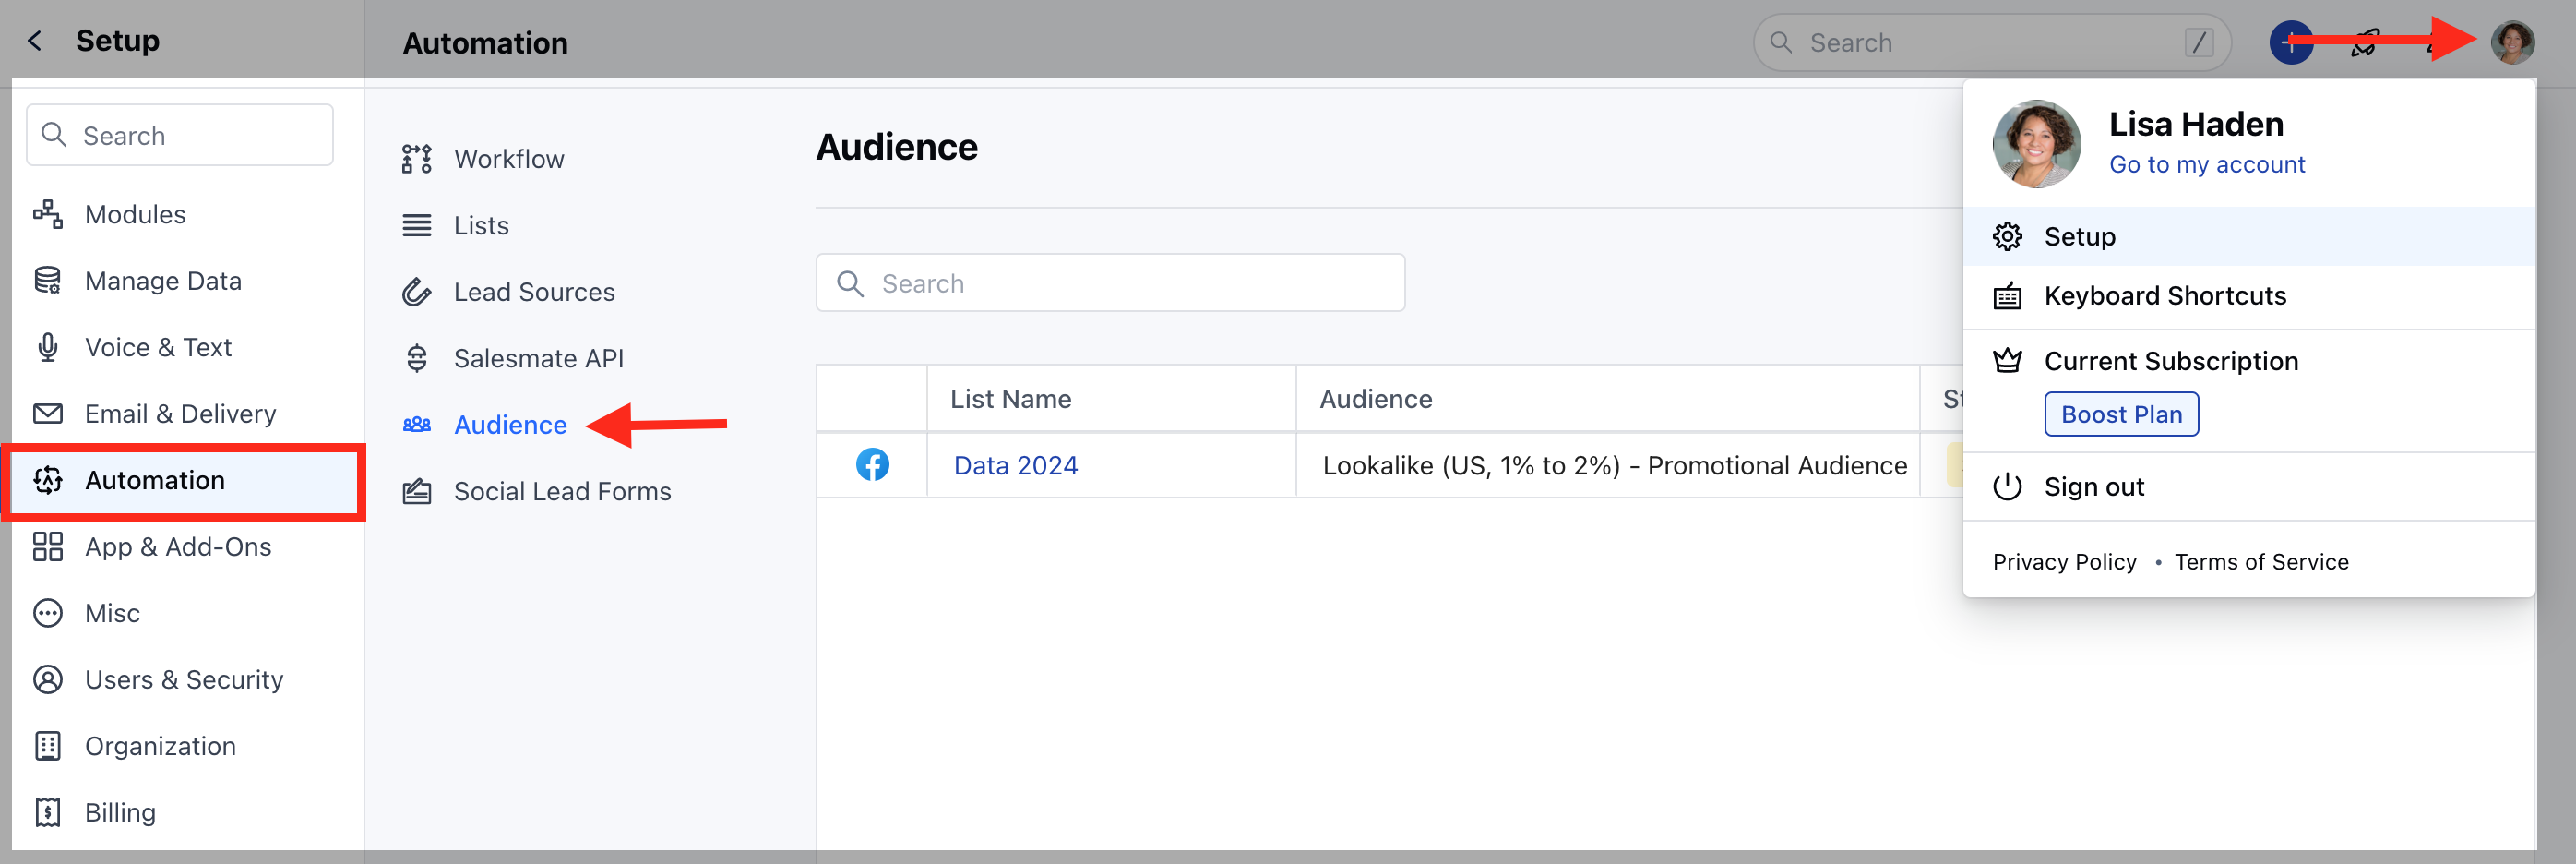Screen dimensions: 2576x864
Task: Click the back chevron beside Setup
Action: (34, 40)
